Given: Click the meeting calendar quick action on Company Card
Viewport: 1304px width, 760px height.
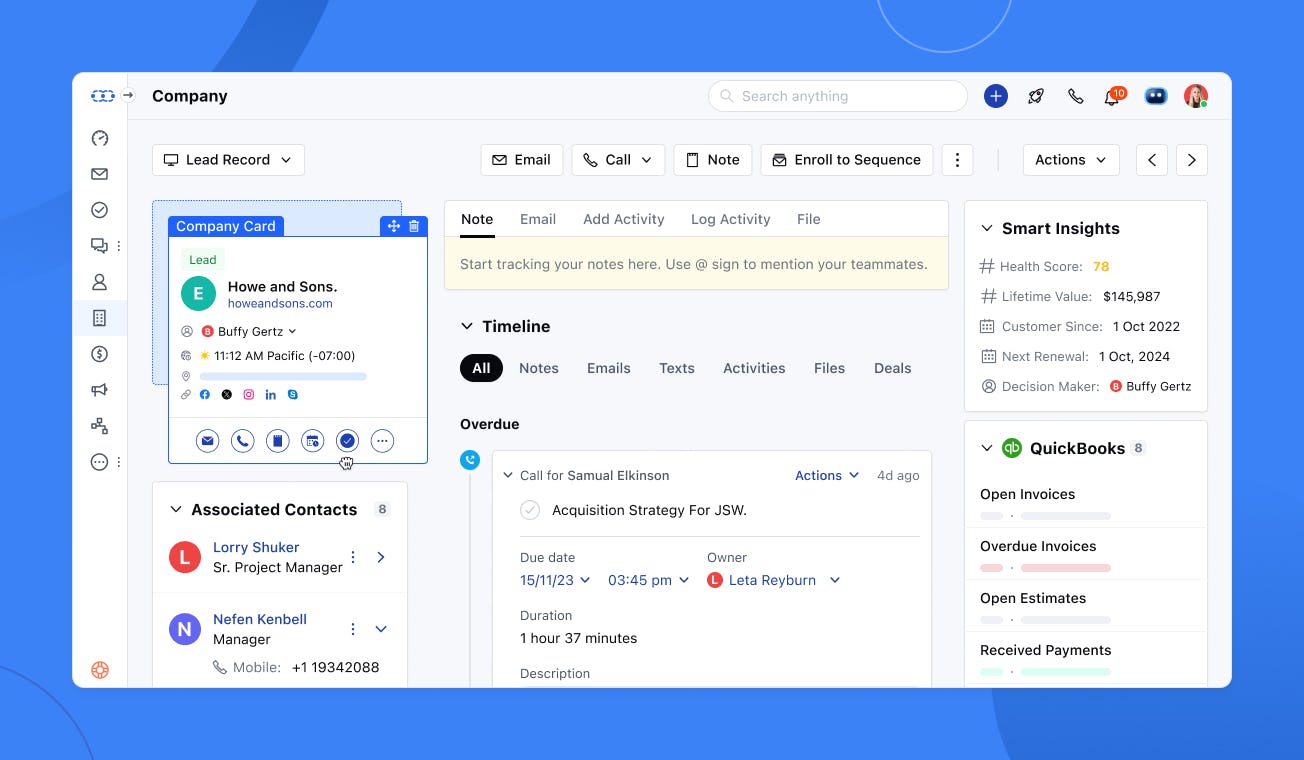Looking at the screenshot, I should 312,440.
